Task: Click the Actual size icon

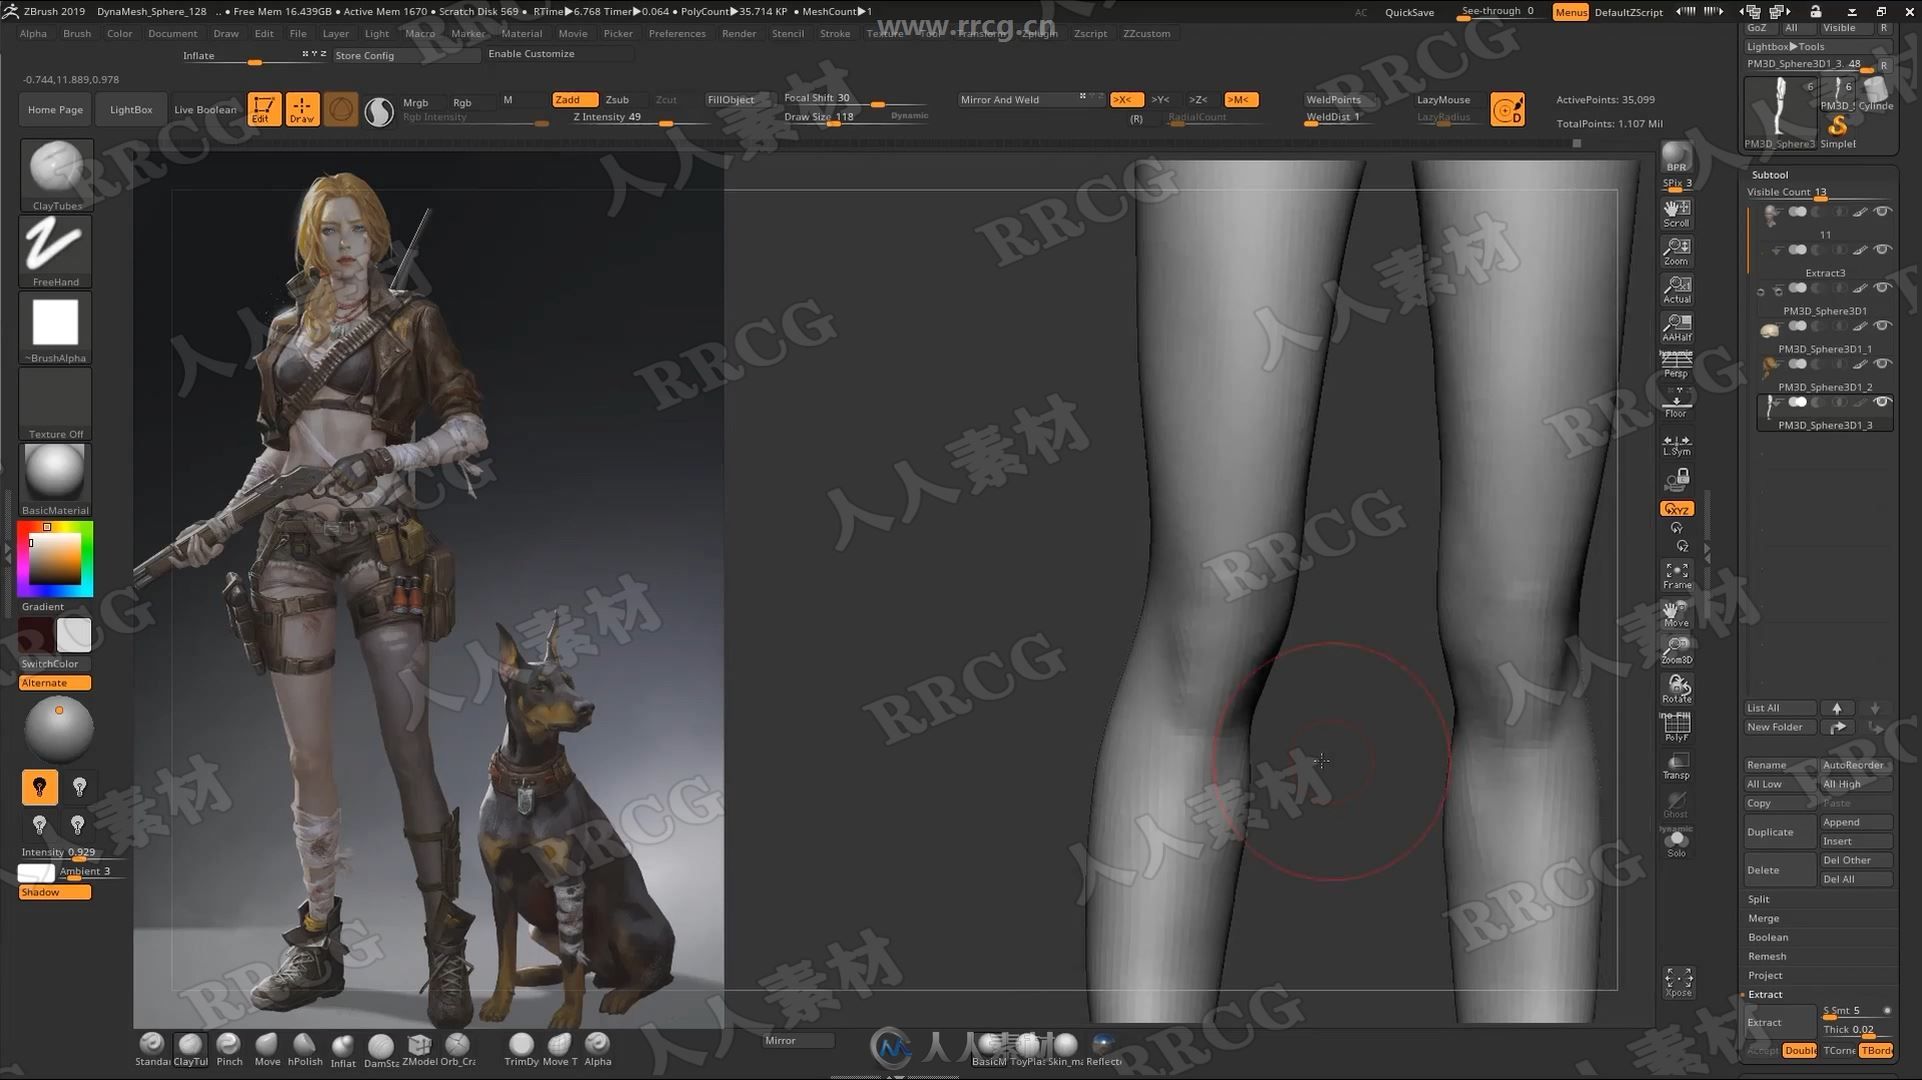Action: pos(1677,289)
